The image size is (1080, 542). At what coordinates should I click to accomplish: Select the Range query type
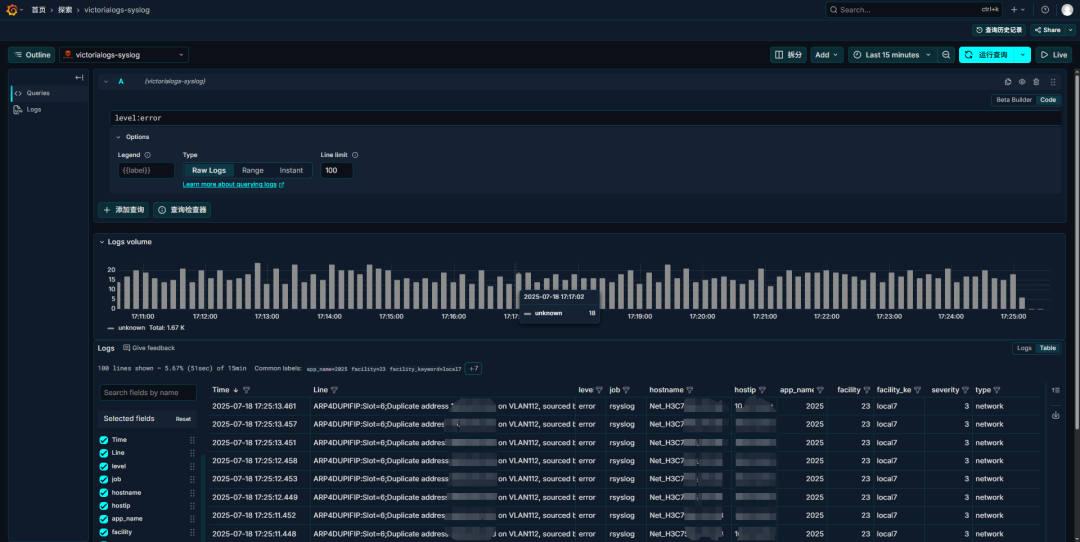pyautogui.click(x=253, y=170)
